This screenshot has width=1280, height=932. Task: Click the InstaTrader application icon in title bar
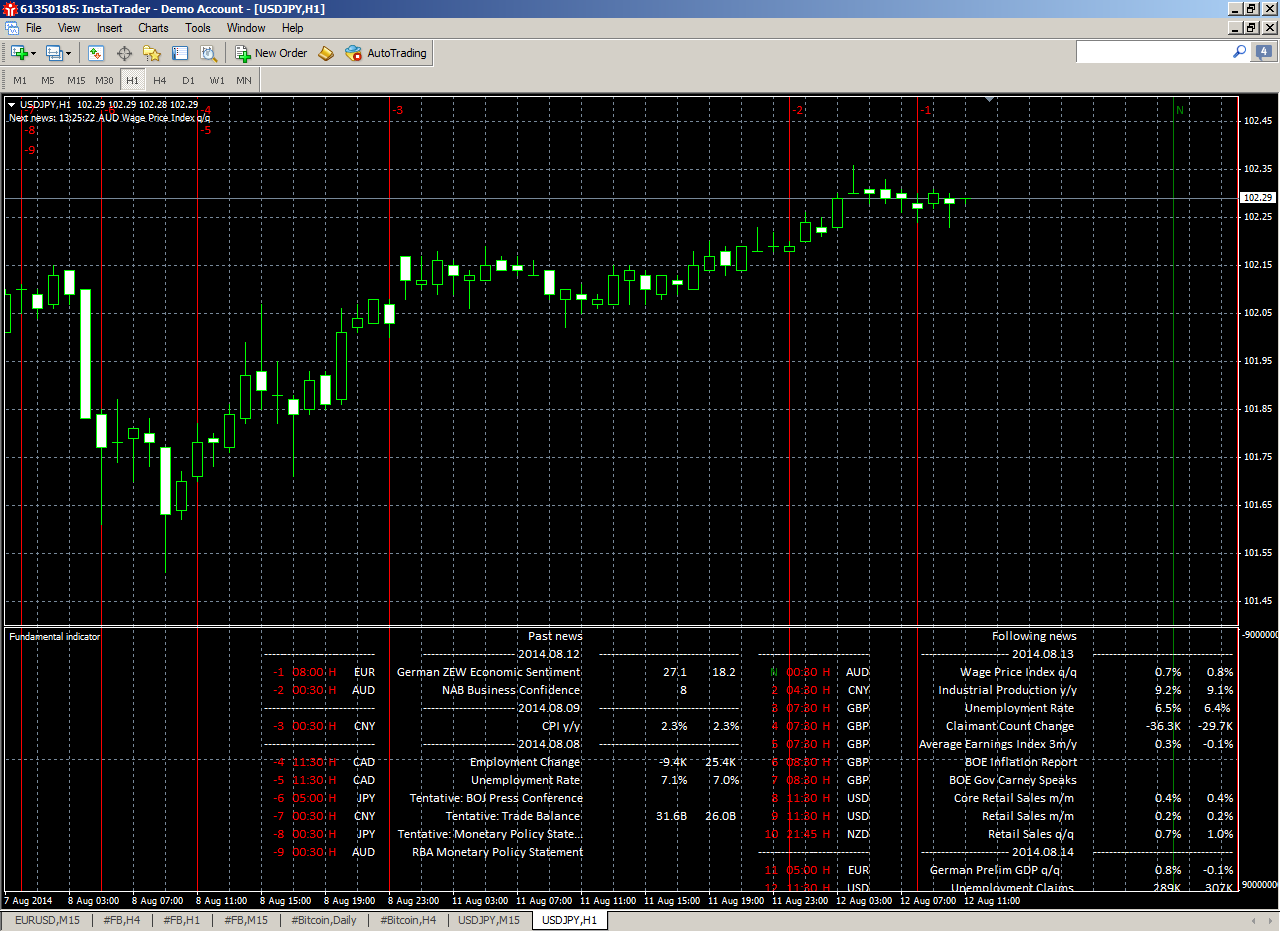10,9
